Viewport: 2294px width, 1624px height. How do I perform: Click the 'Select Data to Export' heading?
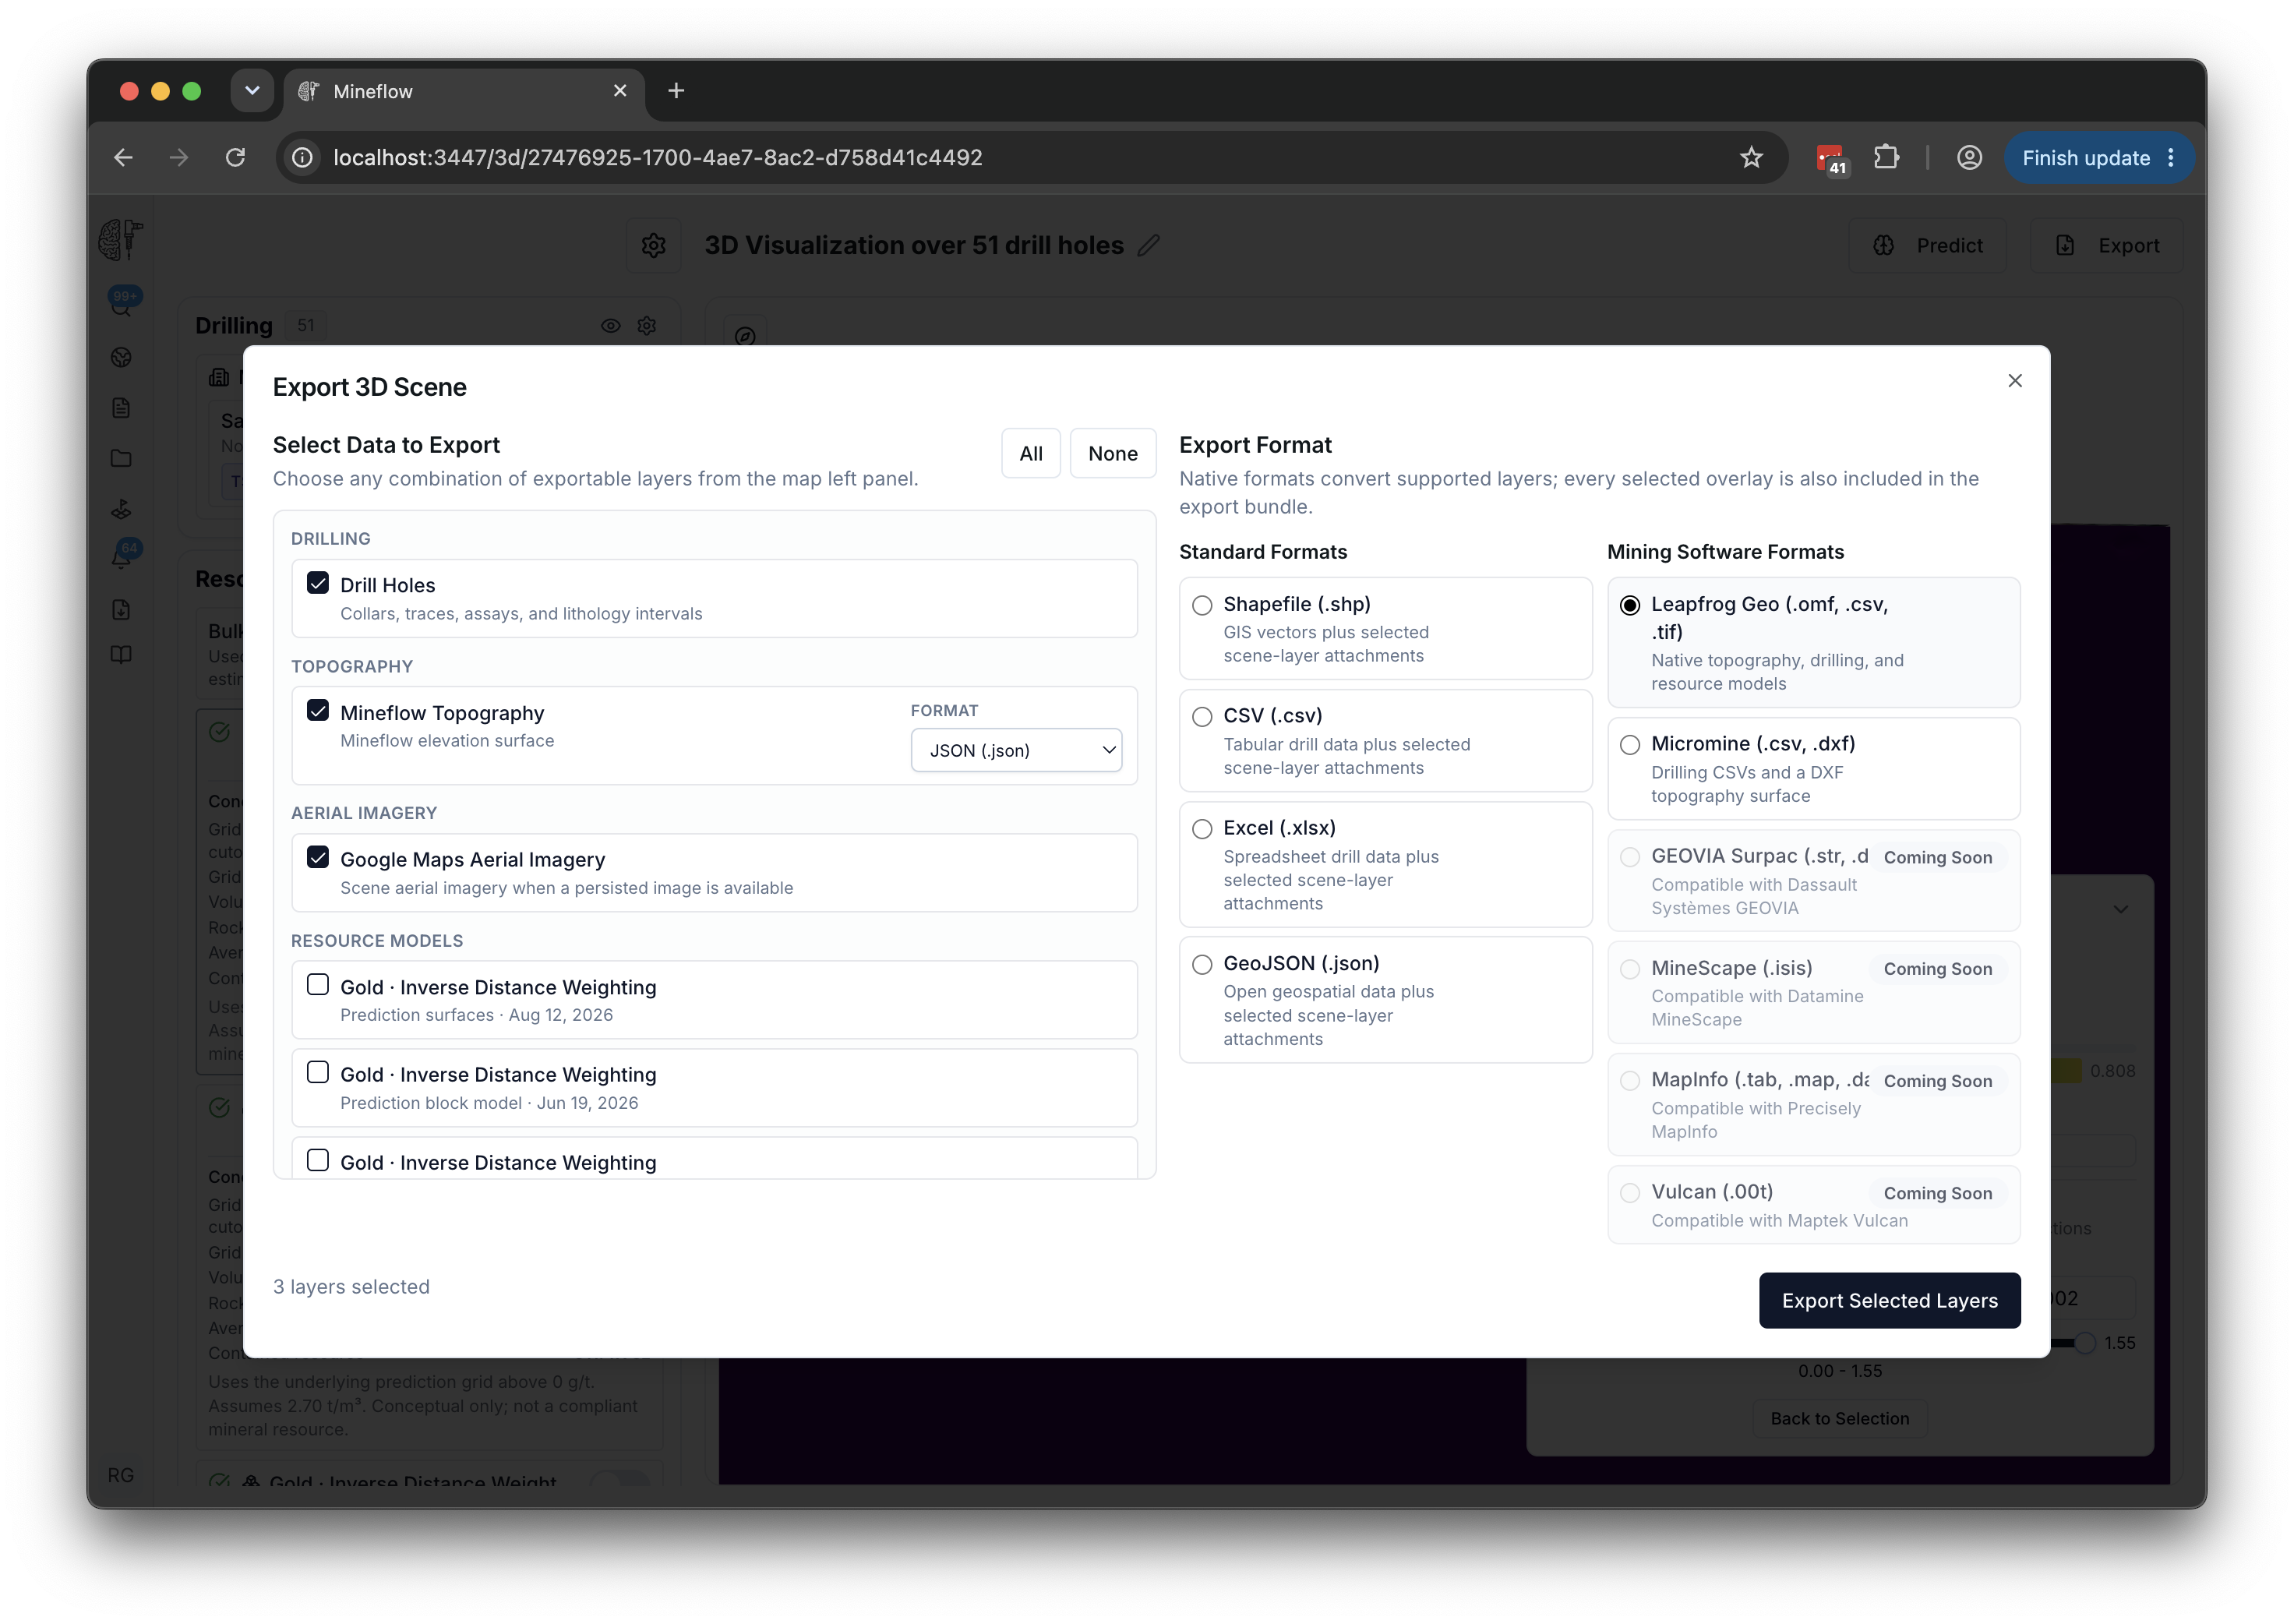(x=386, y=445)
